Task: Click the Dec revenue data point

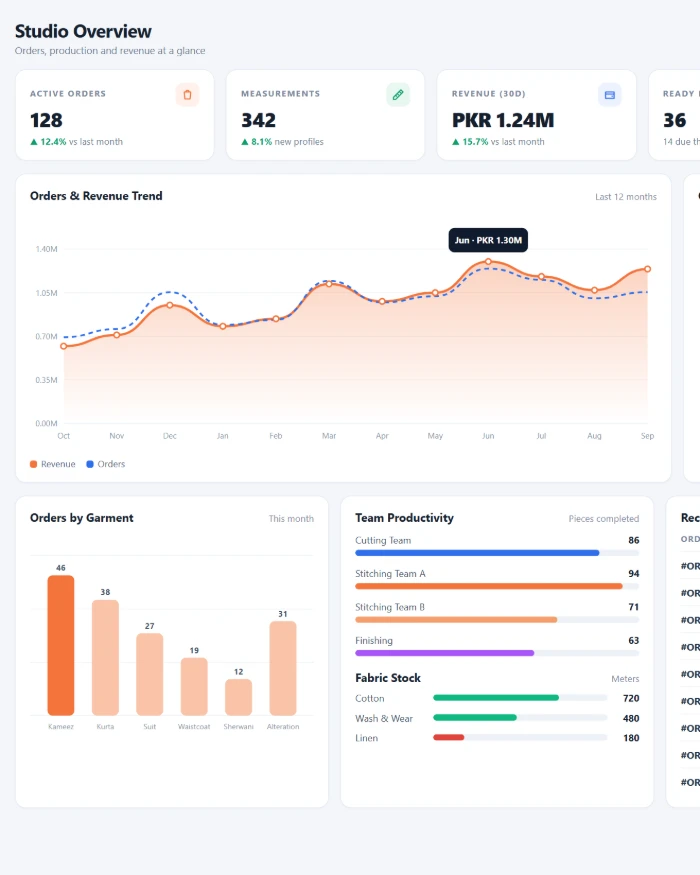Action: click(170, 305)
